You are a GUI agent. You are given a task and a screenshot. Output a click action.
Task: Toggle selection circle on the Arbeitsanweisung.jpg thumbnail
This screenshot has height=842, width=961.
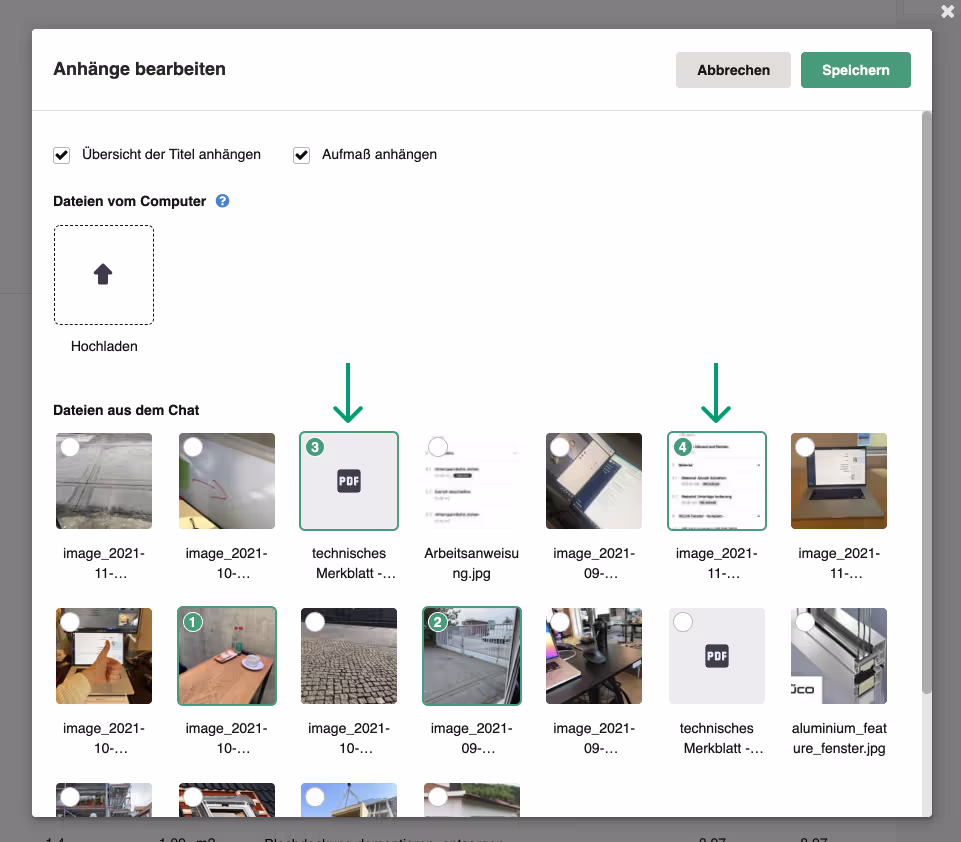pos(438,447)
